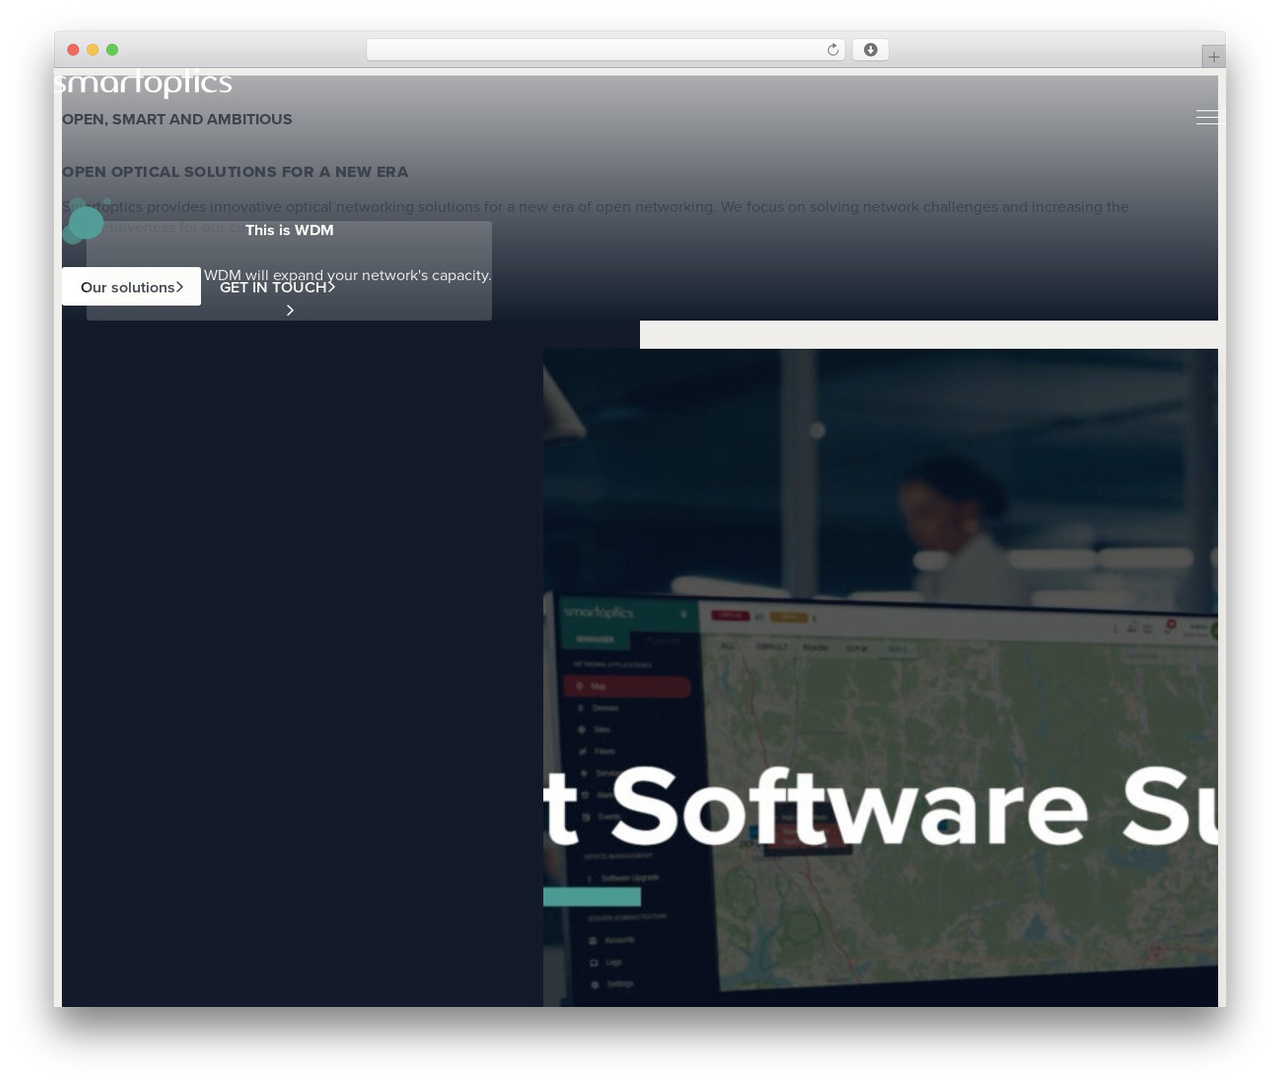Close the browser window with red button
Screen dimensions: 1280x1084
pyautogui.click(x=73, y=50)
